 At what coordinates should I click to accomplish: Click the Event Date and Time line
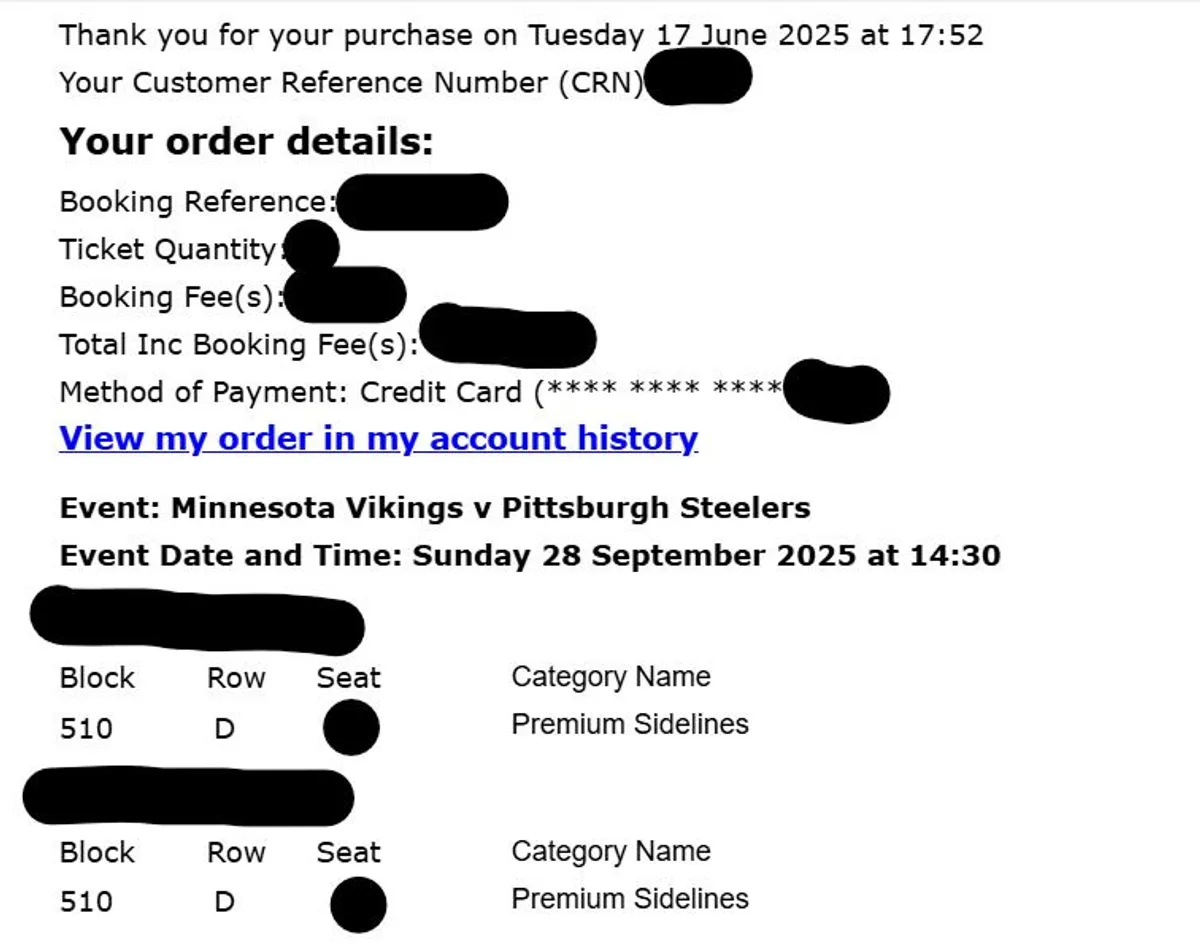pyautogui.click(x=530, y=555)
